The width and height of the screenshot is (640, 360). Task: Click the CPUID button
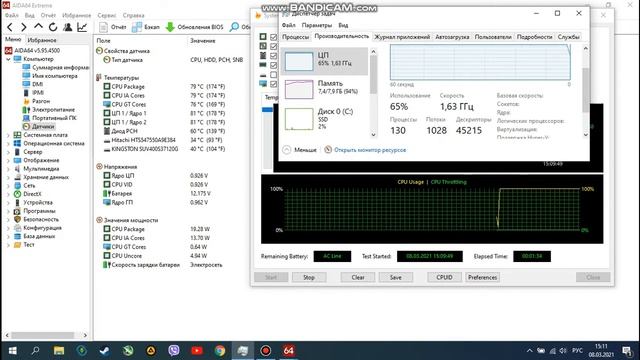pos(444,278)
